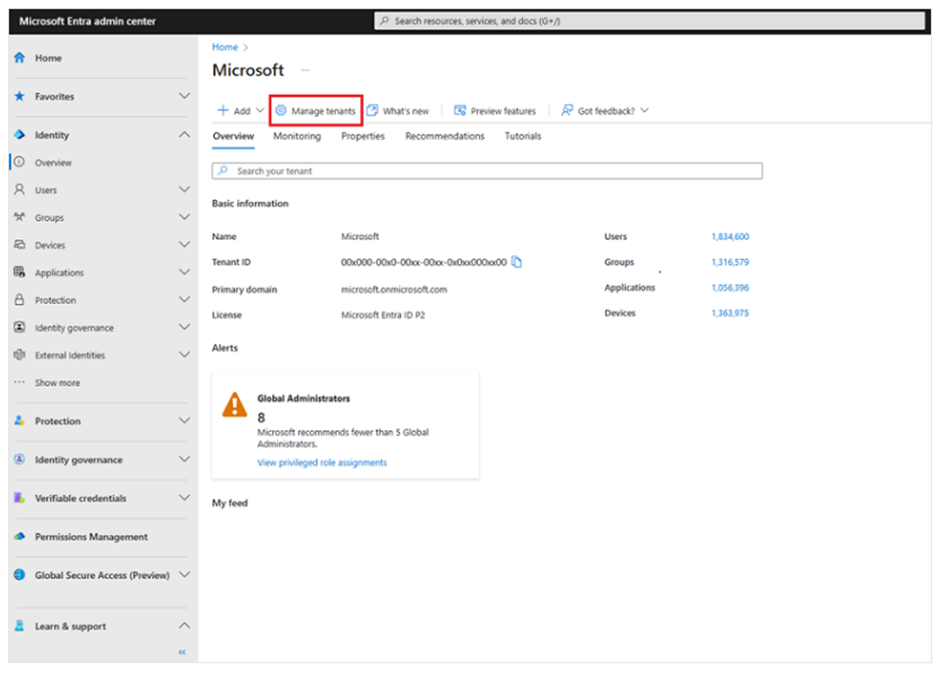The image size is (940, 680).
Task: Open the Add dropdown arrow
Action: click(x=260, y=110)
